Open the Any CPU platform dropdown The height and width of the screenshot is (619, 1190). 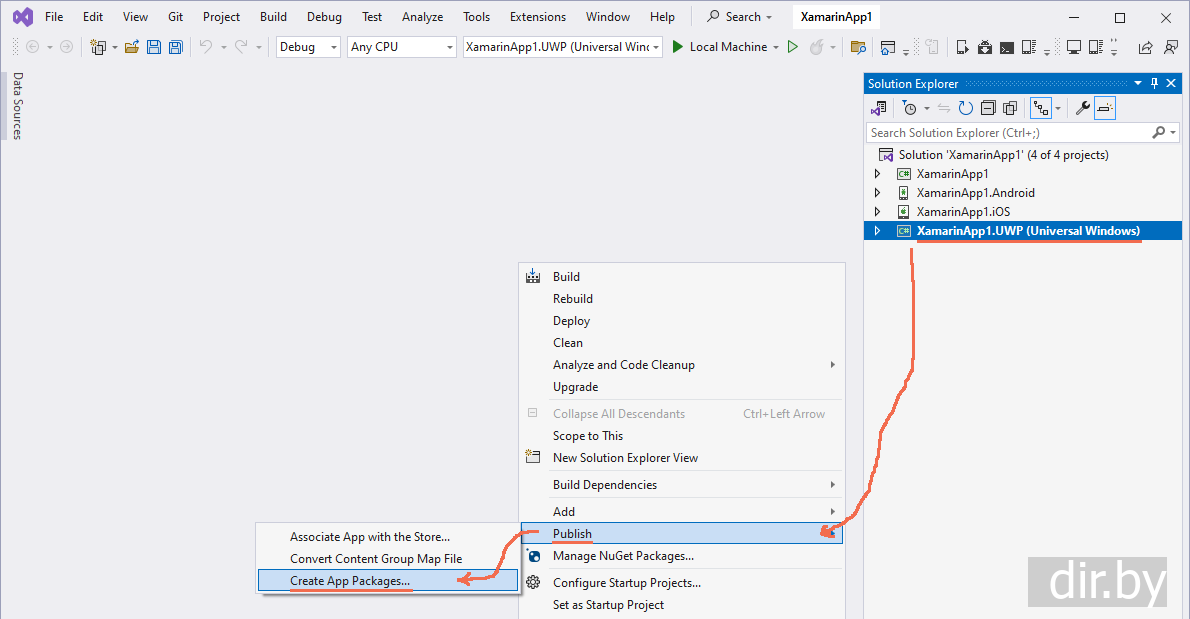pyautogui.click(x=402, y=47)
